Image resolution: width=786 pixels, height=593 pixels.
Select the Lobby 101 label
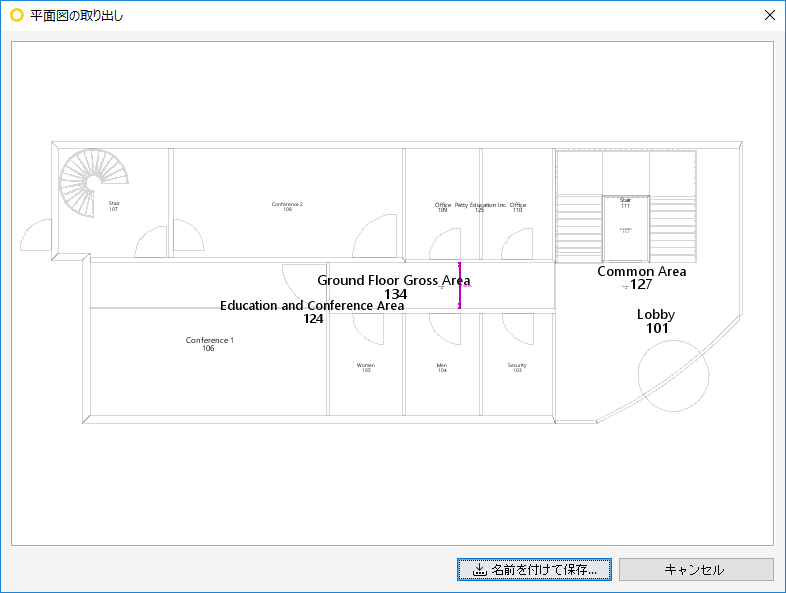pyautogui.click(x=656, y=321)
